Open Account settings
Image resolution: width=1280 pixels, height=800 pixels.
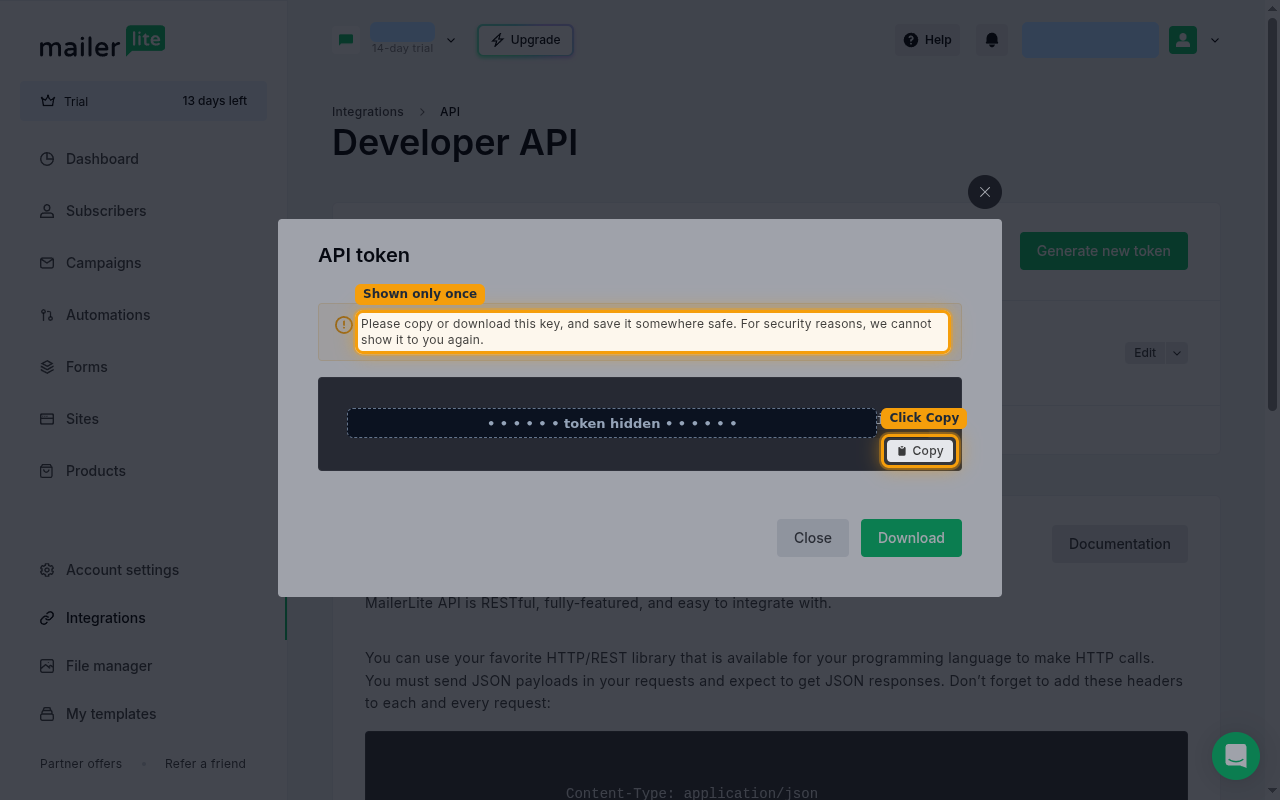(x=122, y=570)
